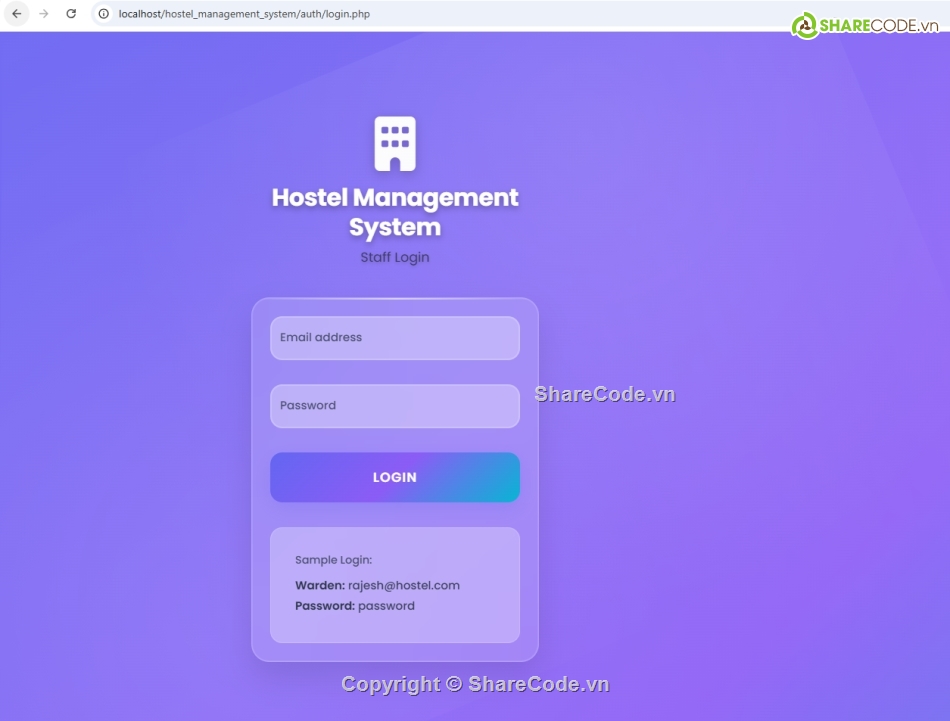The image size is (950, 721).
Task: Click the bold Password label in sample box
Action: coord(325,606)
